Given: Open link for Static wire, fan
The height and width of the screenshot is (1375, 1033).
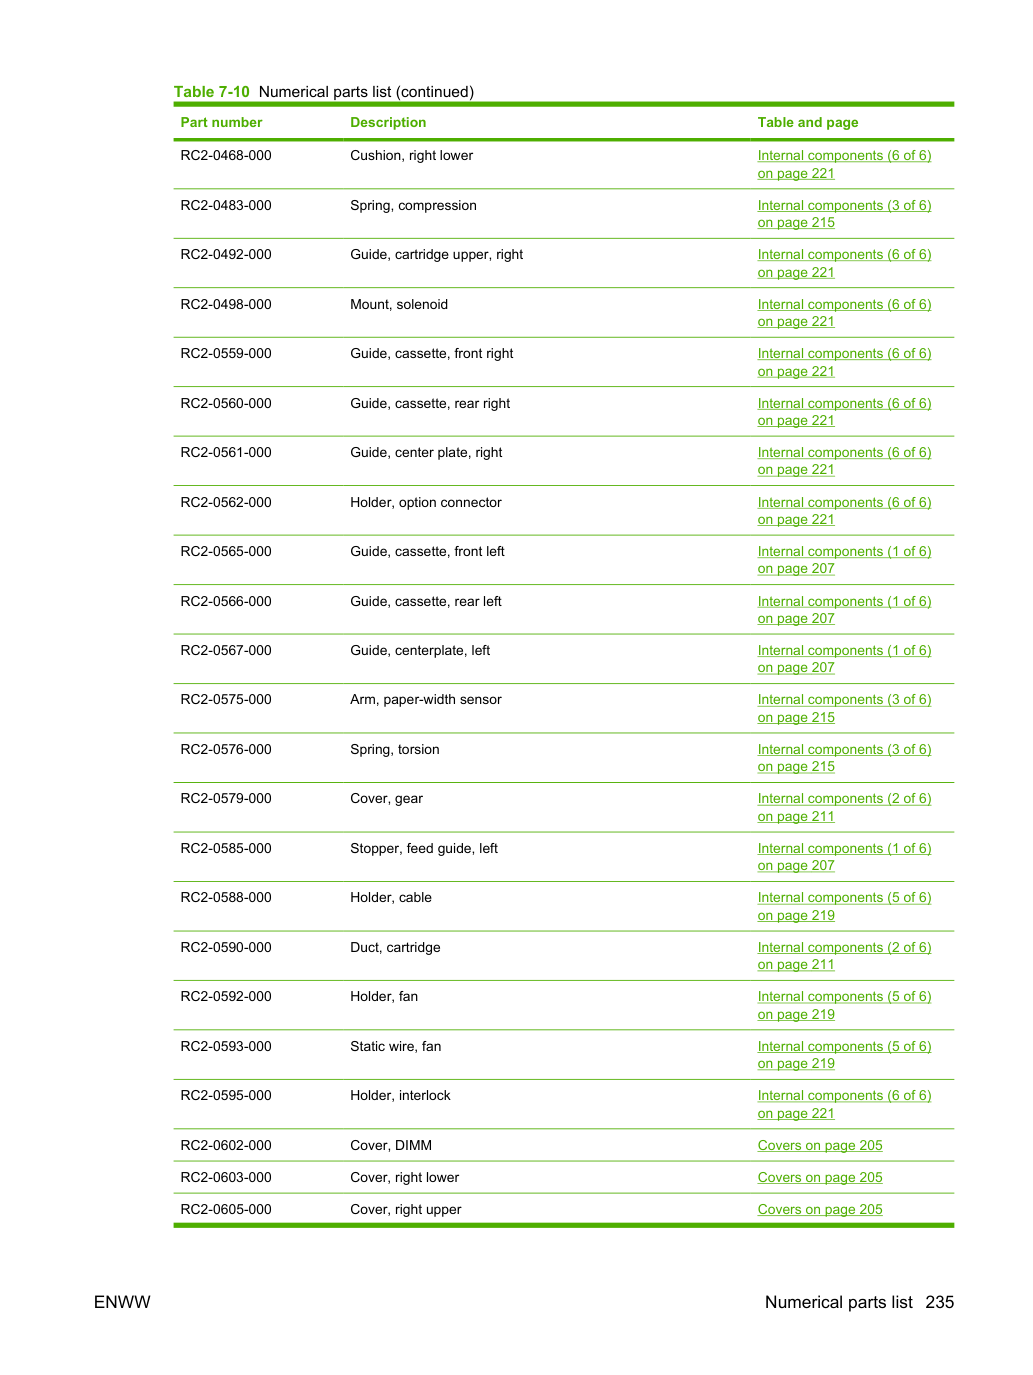Looking at the screenshot, I should (844, 1055).
